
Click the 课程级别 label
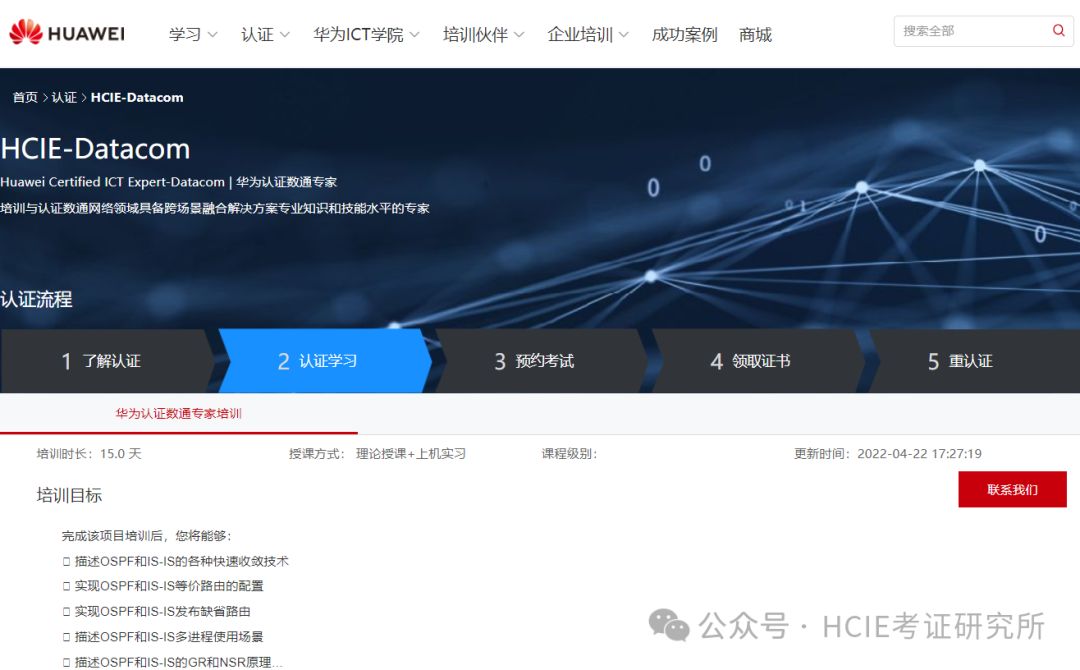click(x=570, y=454)
